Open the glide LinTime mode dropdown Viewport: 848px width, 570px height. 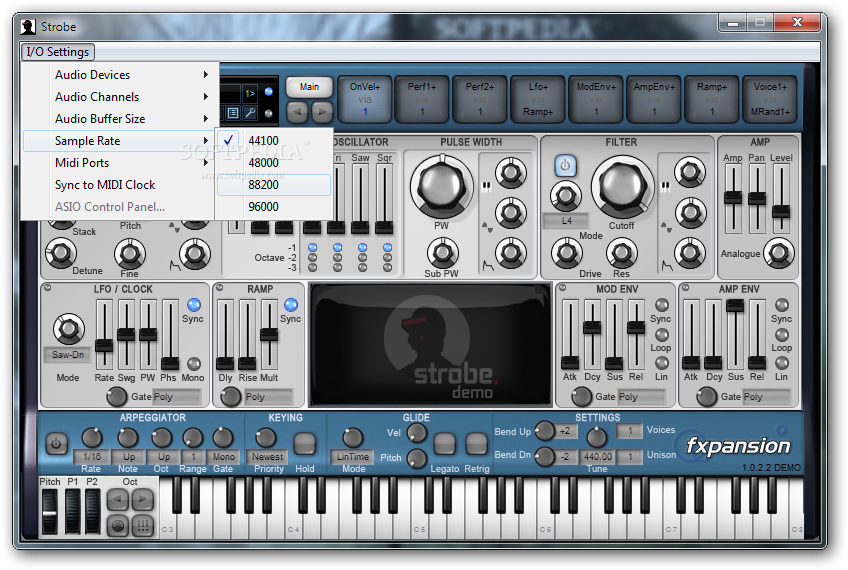pyautogui.click(x=353, y=457)
